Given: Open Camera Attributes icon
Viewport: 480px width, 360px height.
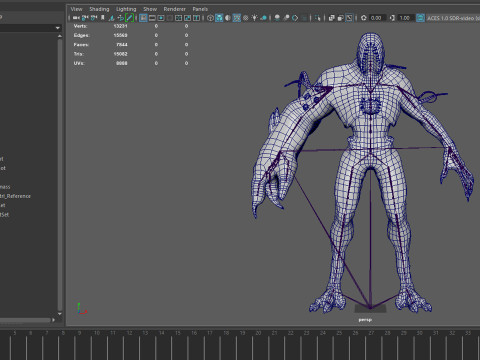Looking at the screenshot, I should 94,18.
